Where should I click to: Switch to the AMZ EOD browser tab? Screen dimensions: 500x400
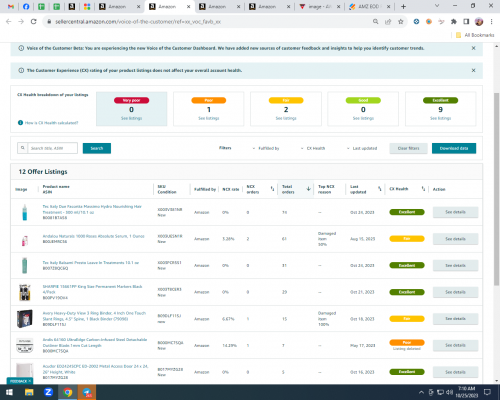click(x=369, y=7)
